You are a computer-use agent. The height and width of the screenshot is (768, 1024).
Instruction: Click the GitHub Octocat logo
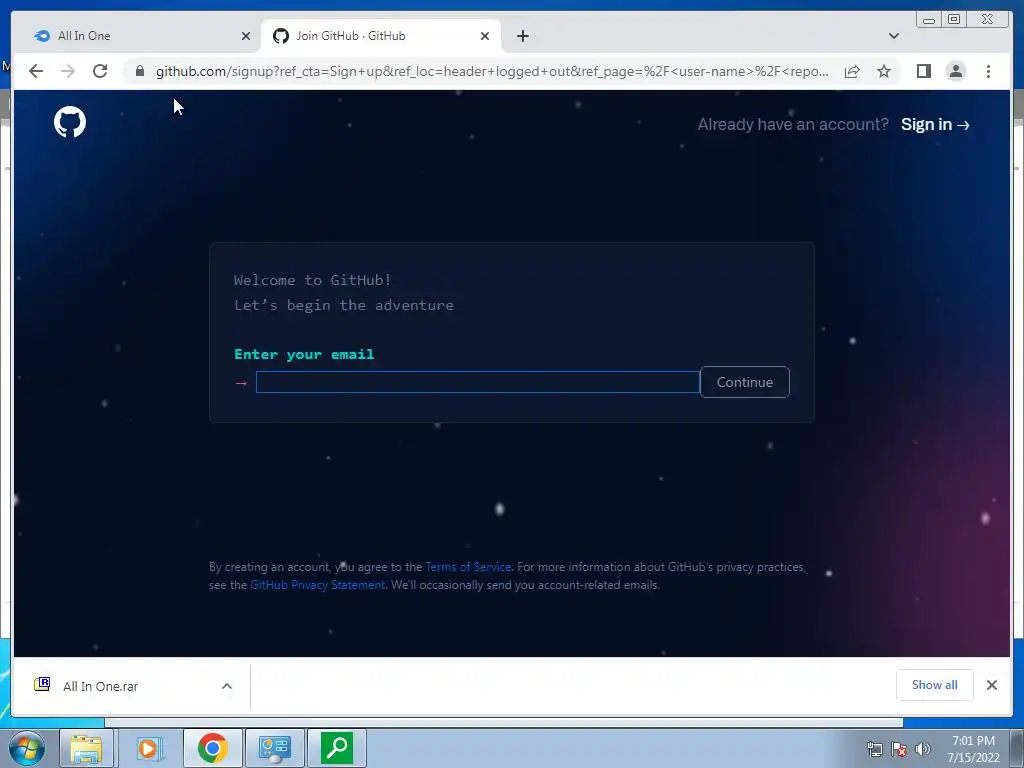tap(70, 122)
